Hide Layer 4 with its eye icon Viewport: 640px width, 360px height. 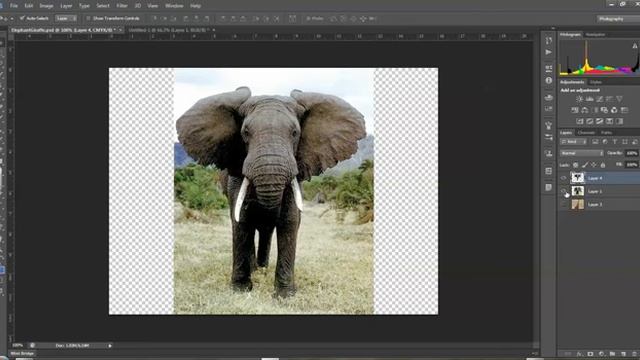click(564, 178)
